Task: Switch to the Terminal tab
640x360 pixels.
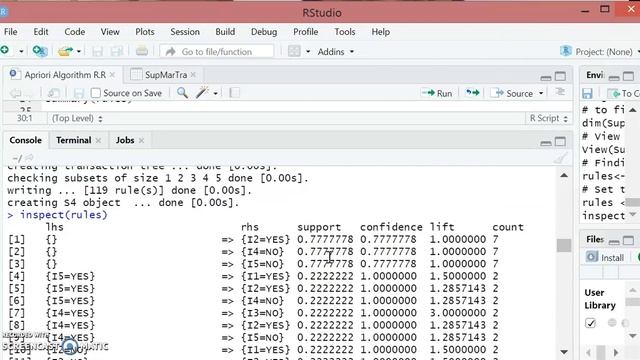Action: (73, 140)
